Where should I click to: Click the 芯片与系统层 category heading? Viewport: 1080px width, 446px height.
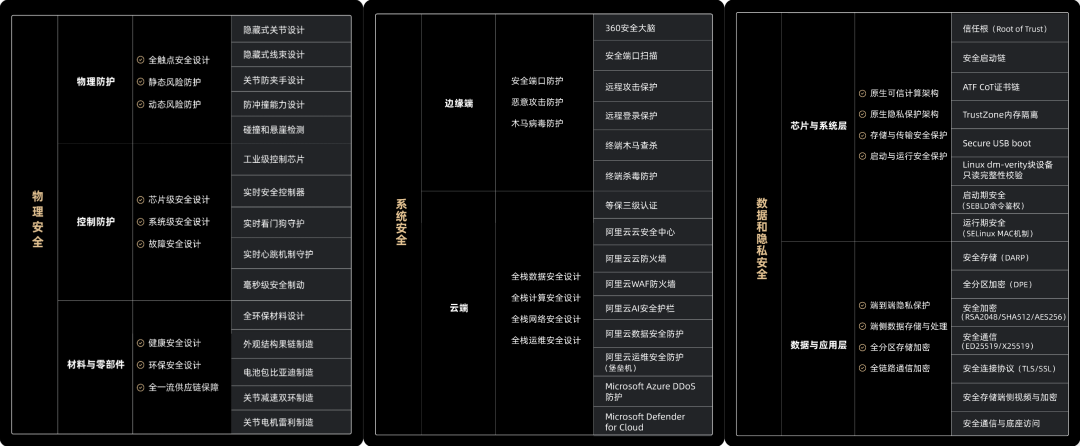pos(818,126)
